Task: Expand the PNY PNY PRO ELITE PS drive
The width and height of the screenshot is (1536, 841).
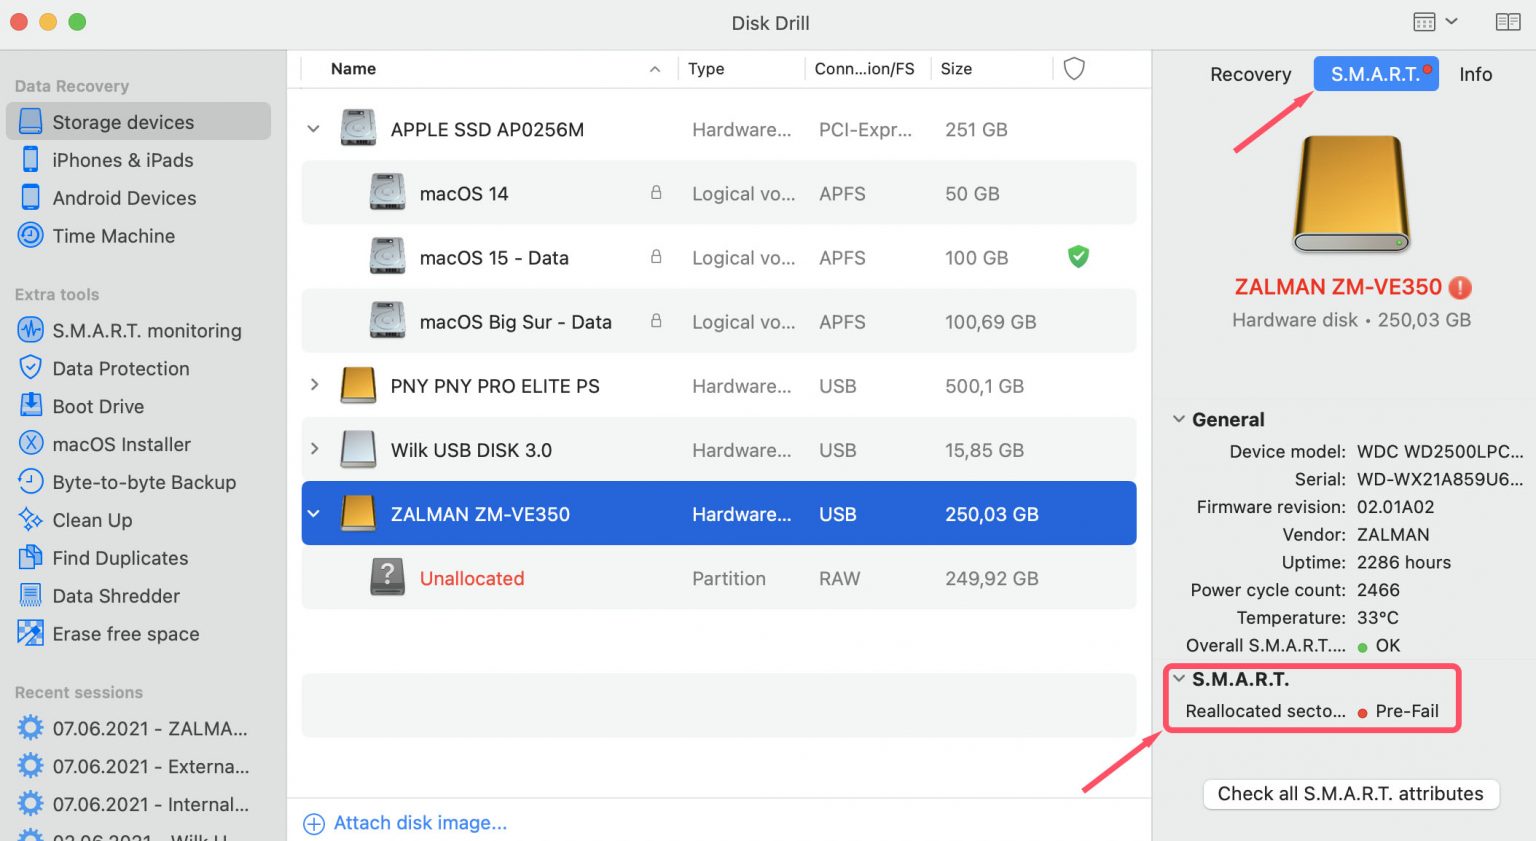Action: (x=313, y=386)
